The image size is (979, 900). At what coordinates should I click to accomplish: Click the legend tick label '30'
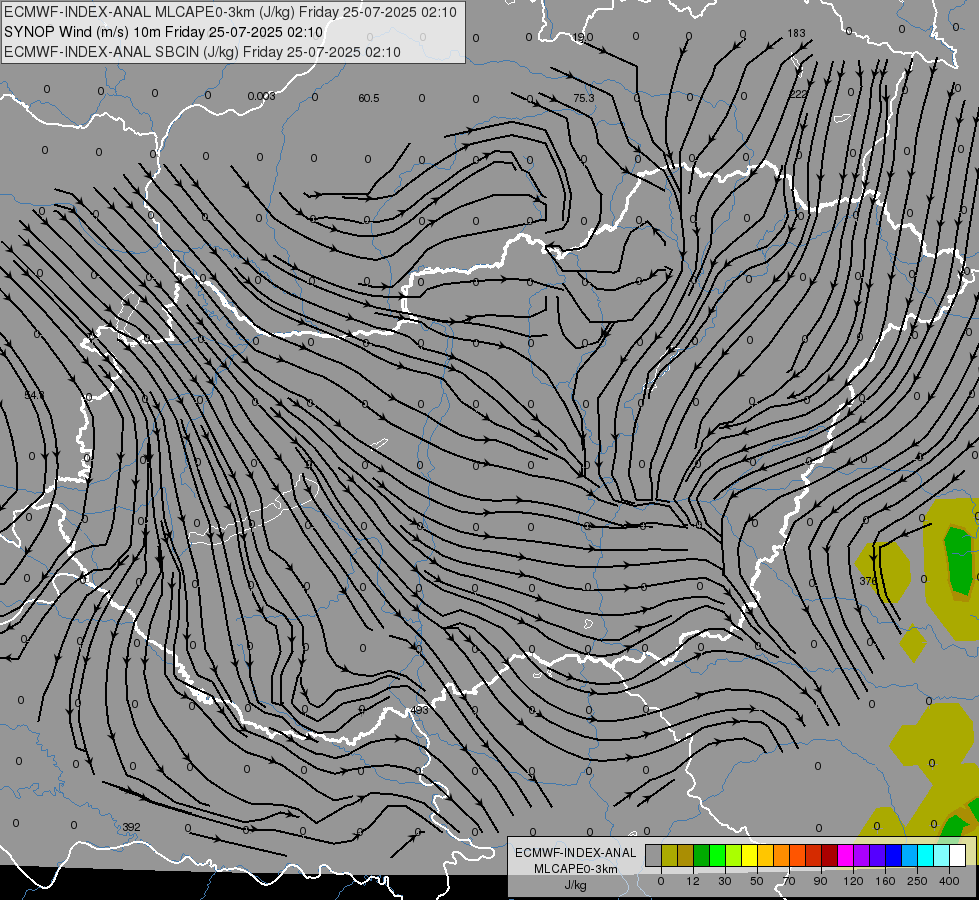coord(725,881)
